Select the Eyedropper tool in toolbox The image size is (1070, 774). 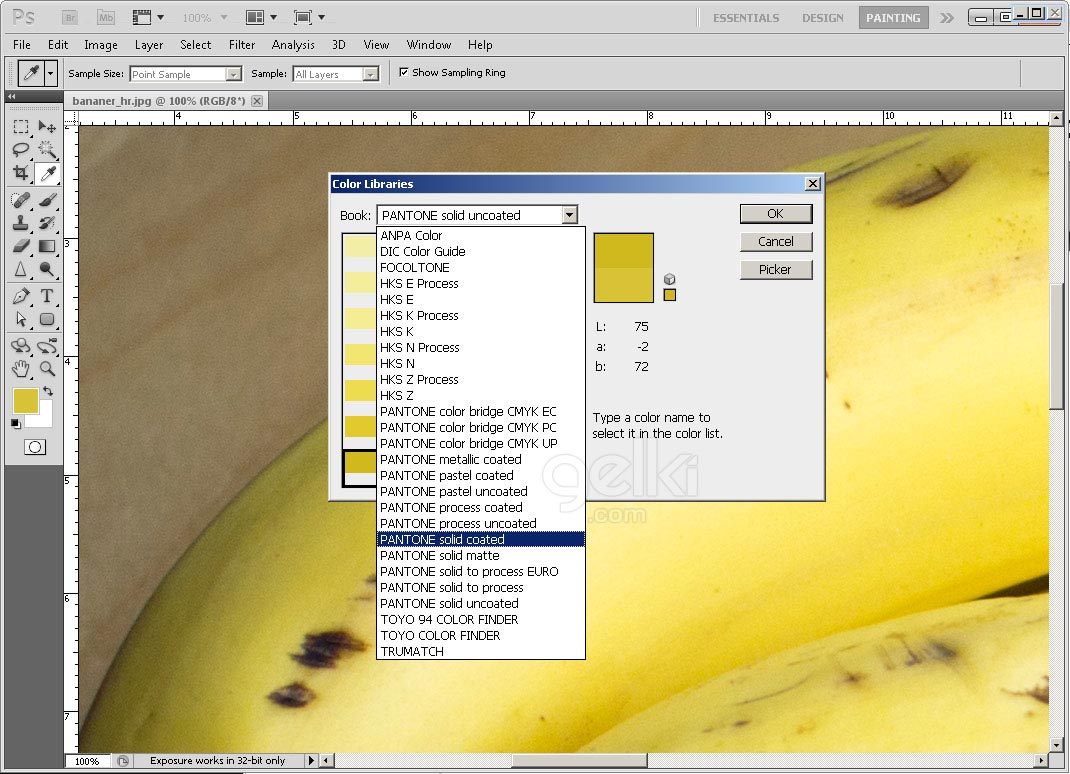(x=47, y=173)
